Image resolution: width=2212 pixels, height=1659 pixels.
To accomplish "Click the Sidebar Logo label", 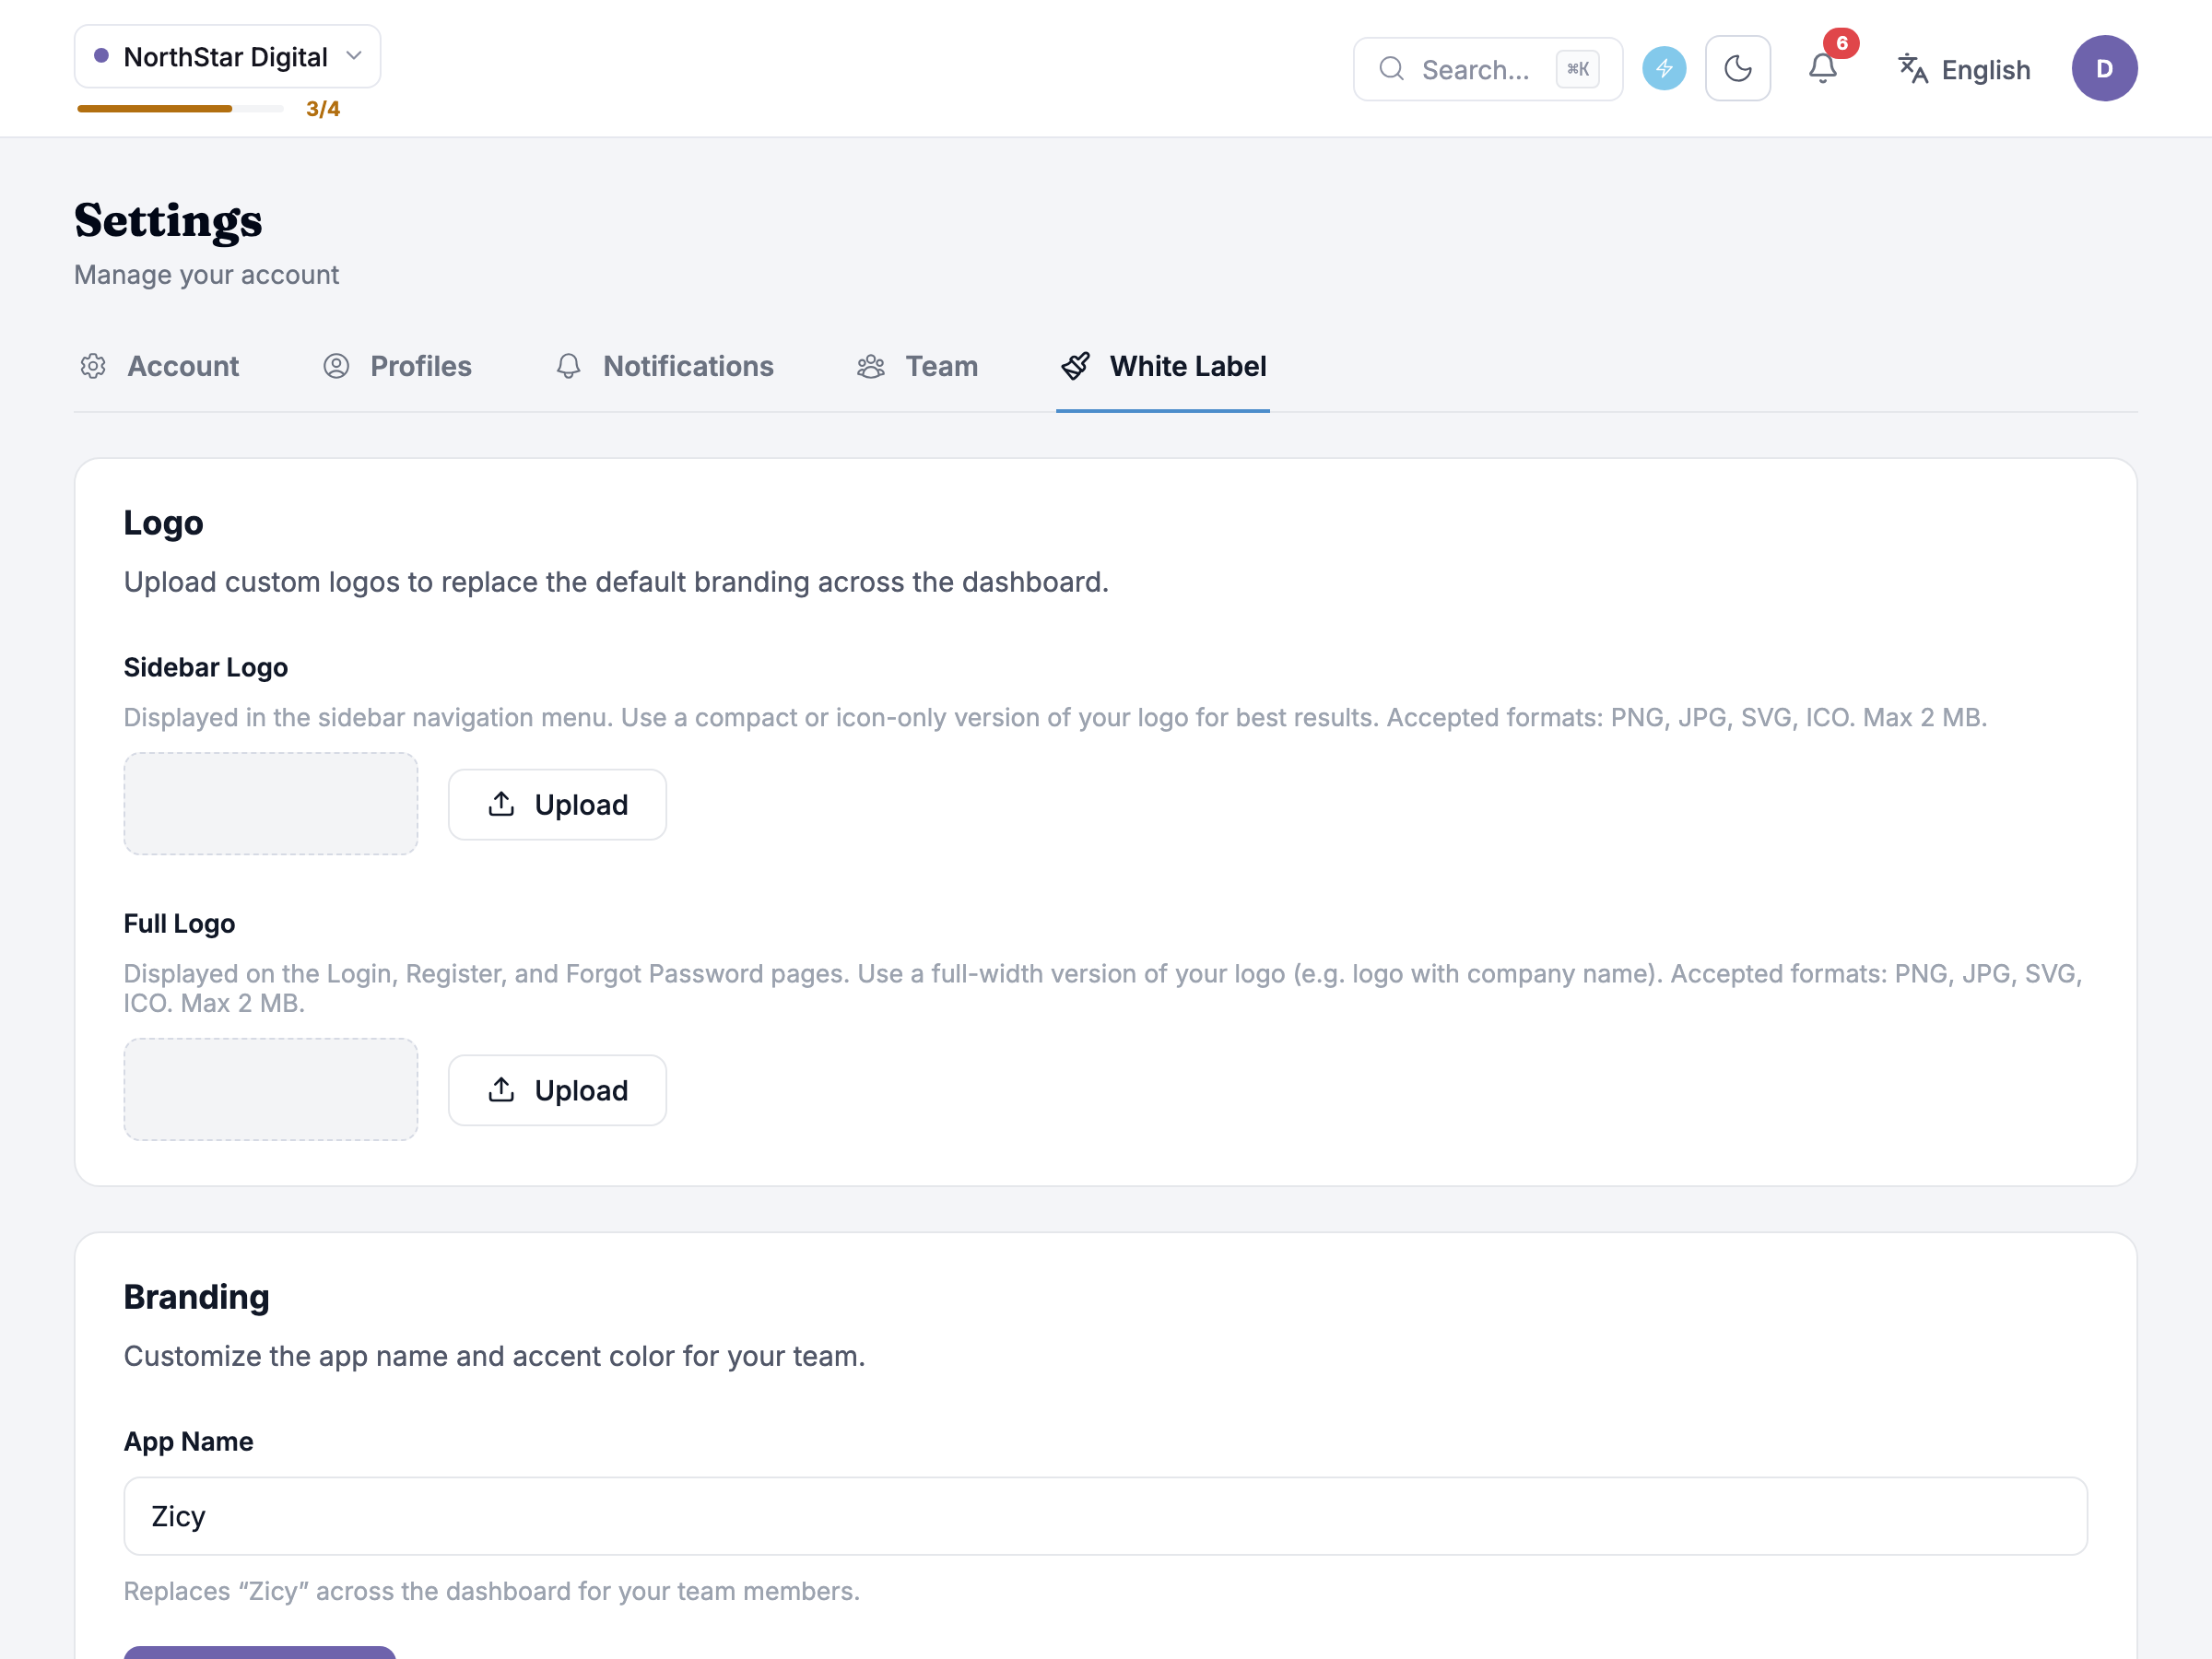I will coord(206,667).
